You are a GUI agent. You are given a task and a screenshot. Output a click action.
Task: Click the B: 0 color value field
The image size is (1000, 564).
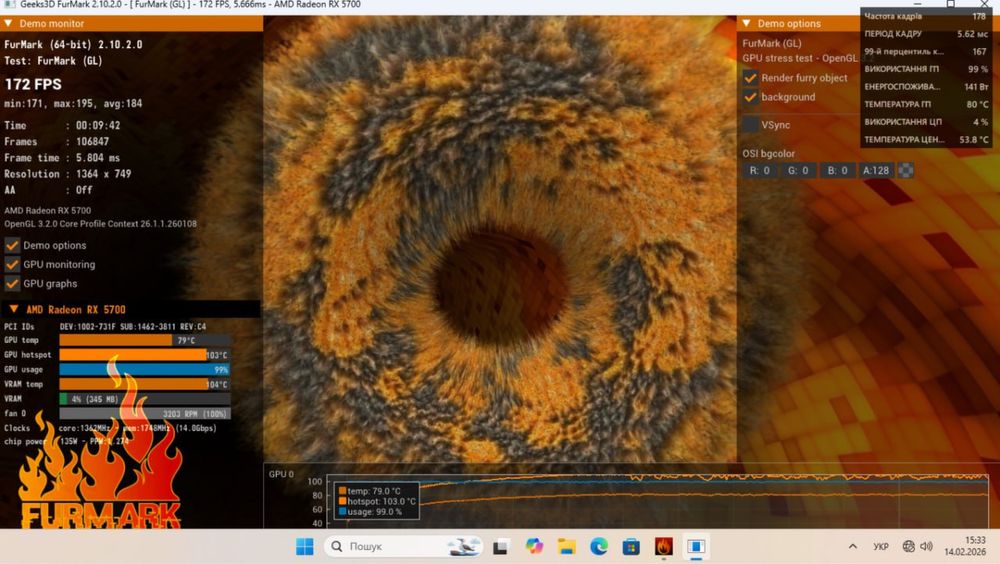coord(837,171)
